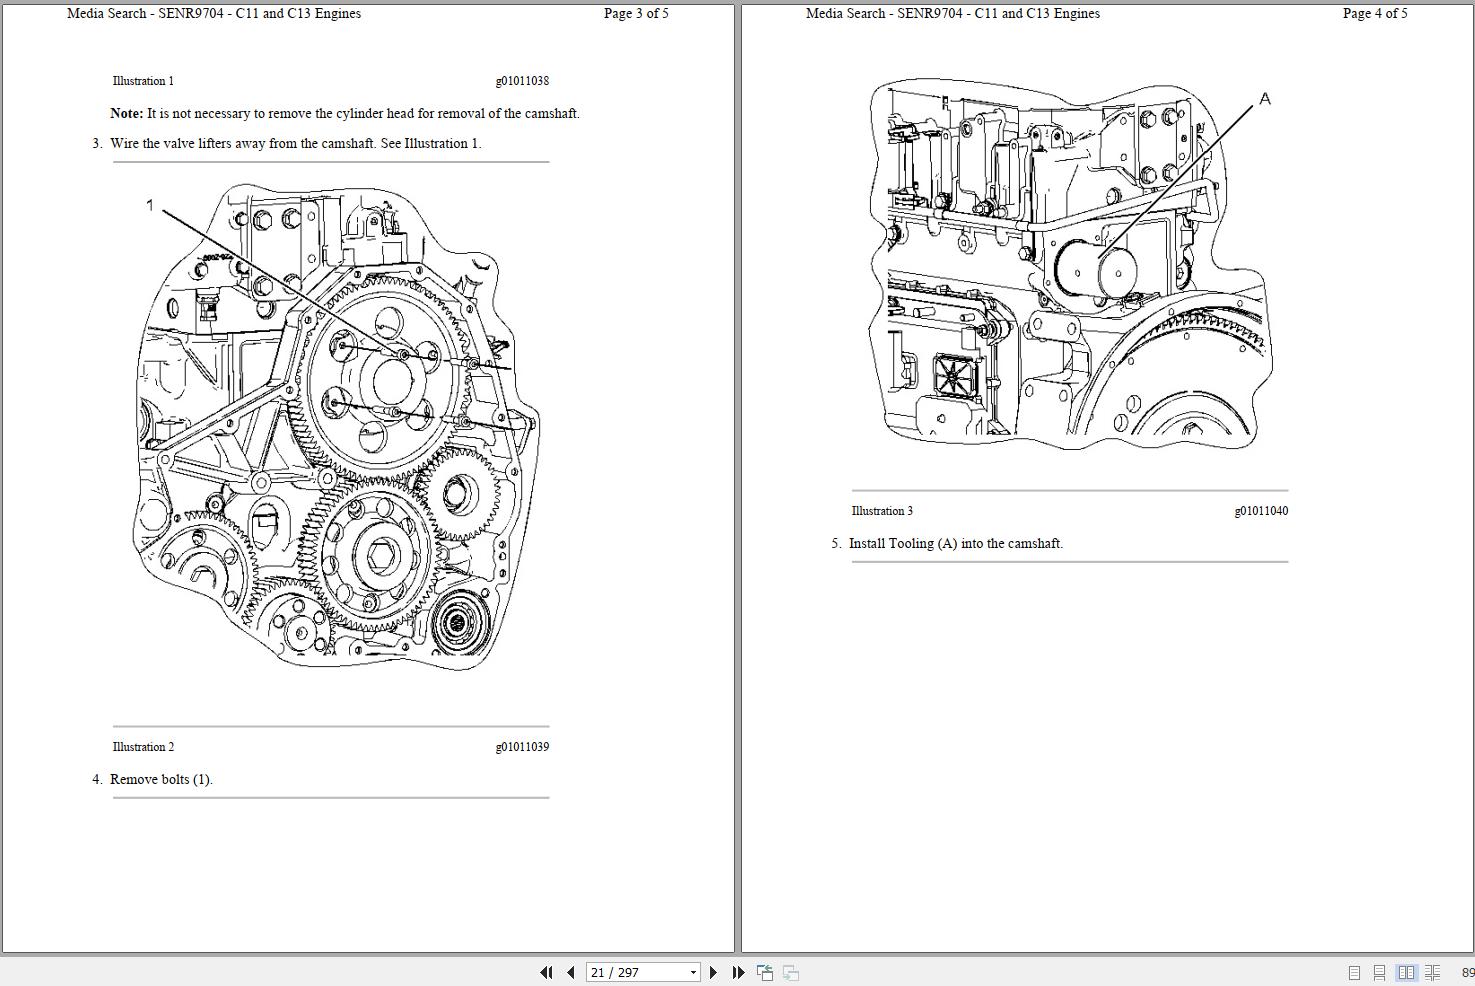Viewport: 1475px width, 986px height.
Task: Advance to the next page
Action: click(713, 971)
